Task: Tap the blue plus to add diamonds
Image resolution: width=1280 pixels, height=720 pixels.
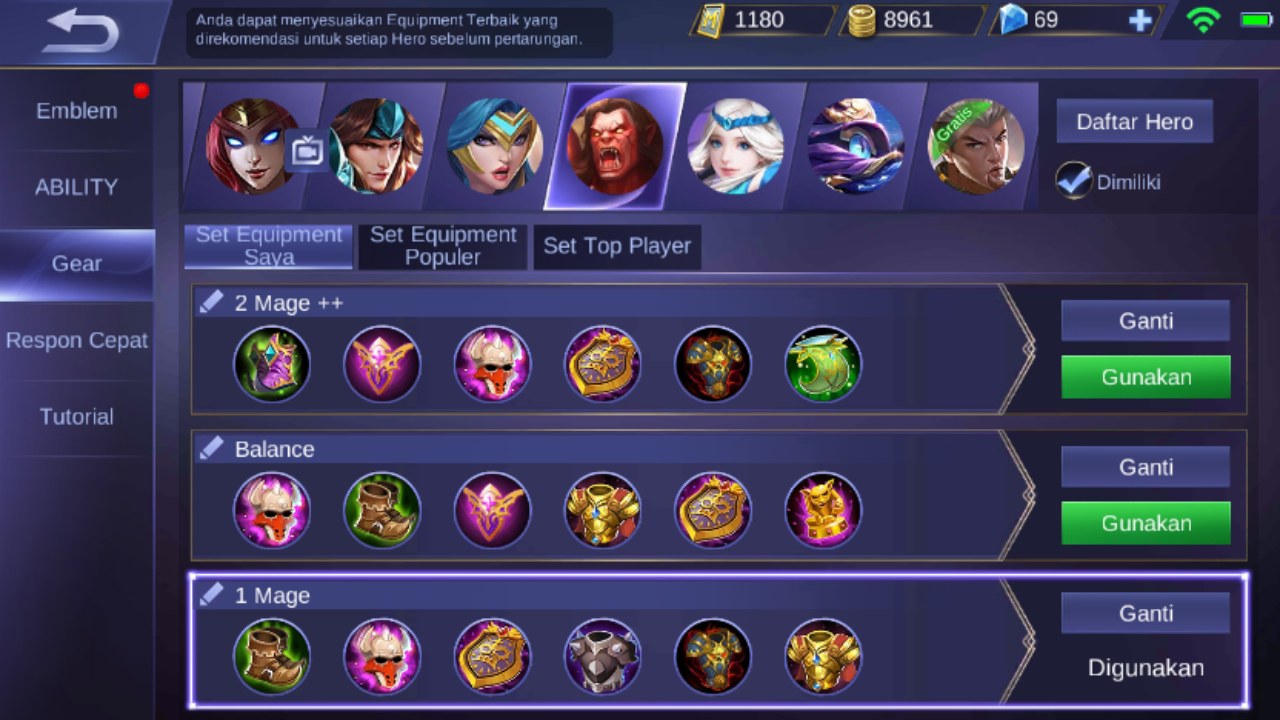Action: (1139, 21)
